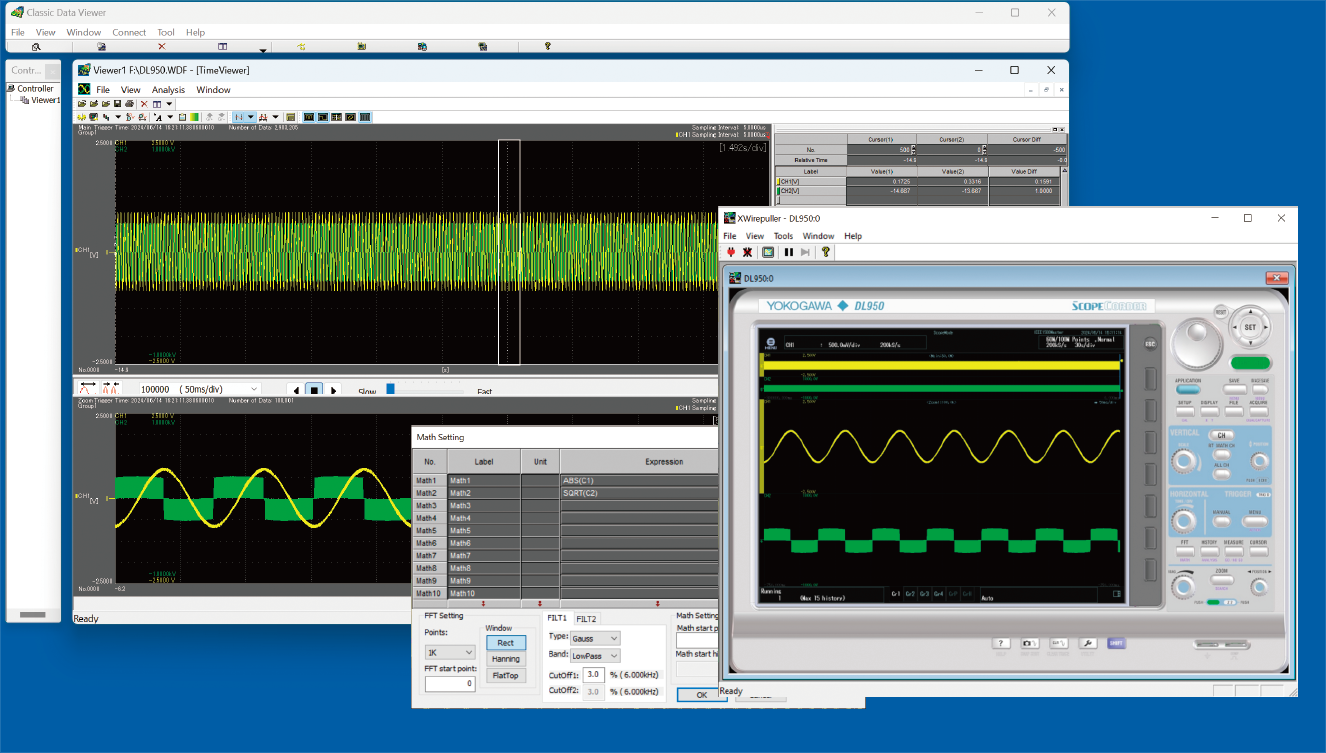This screenshot has height=753, width=1326.
Task: Click the disconnect plug icon in XWirepuller
Action: (x=747, y=252)
